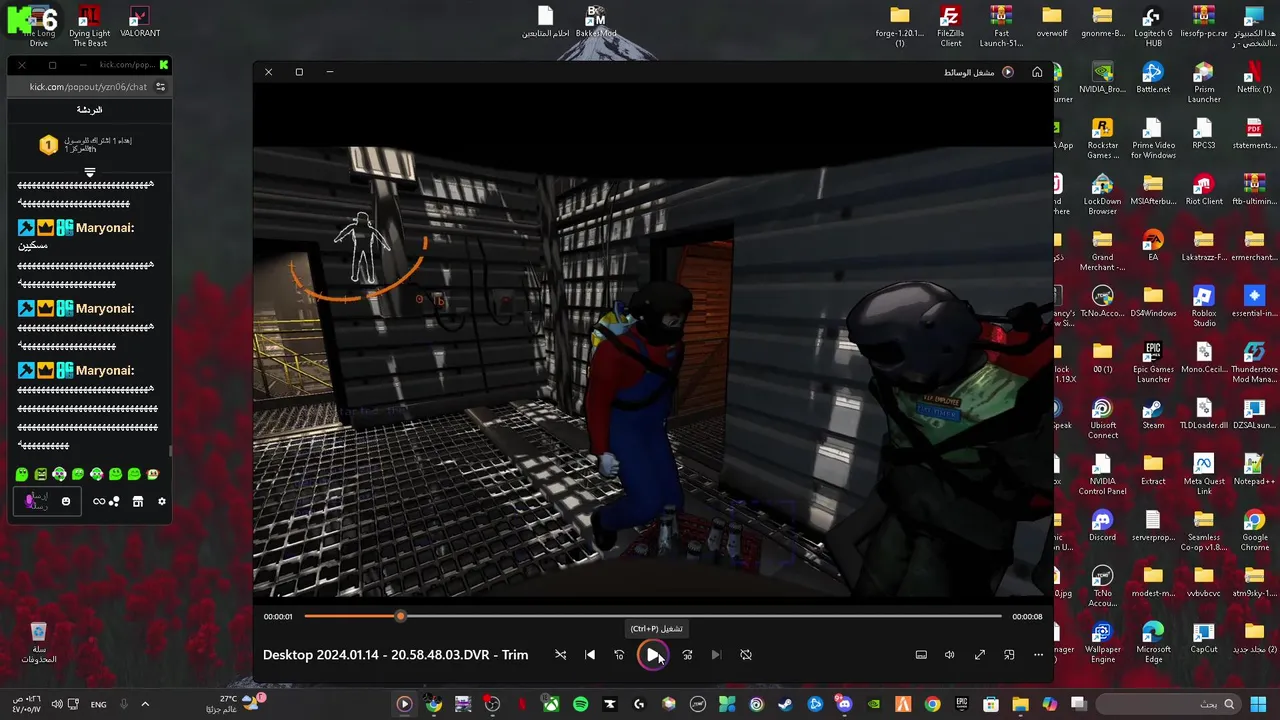Screen dimensions: 1280x720
Task: Open NVIDIA Control Panel desktop icon
Action: coord(1103,474)
